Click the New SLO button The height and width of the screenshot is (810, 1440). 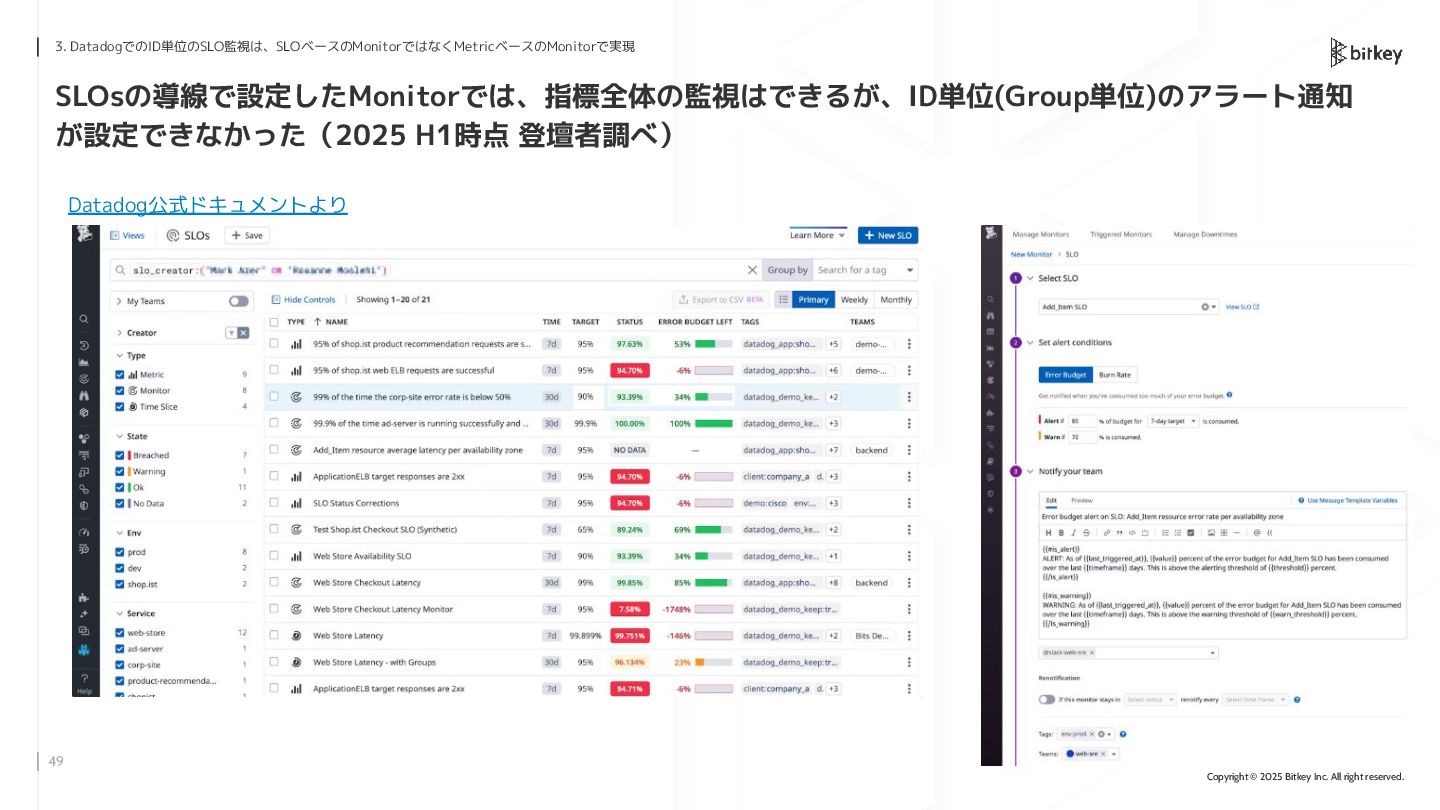[x=887, y=235]
